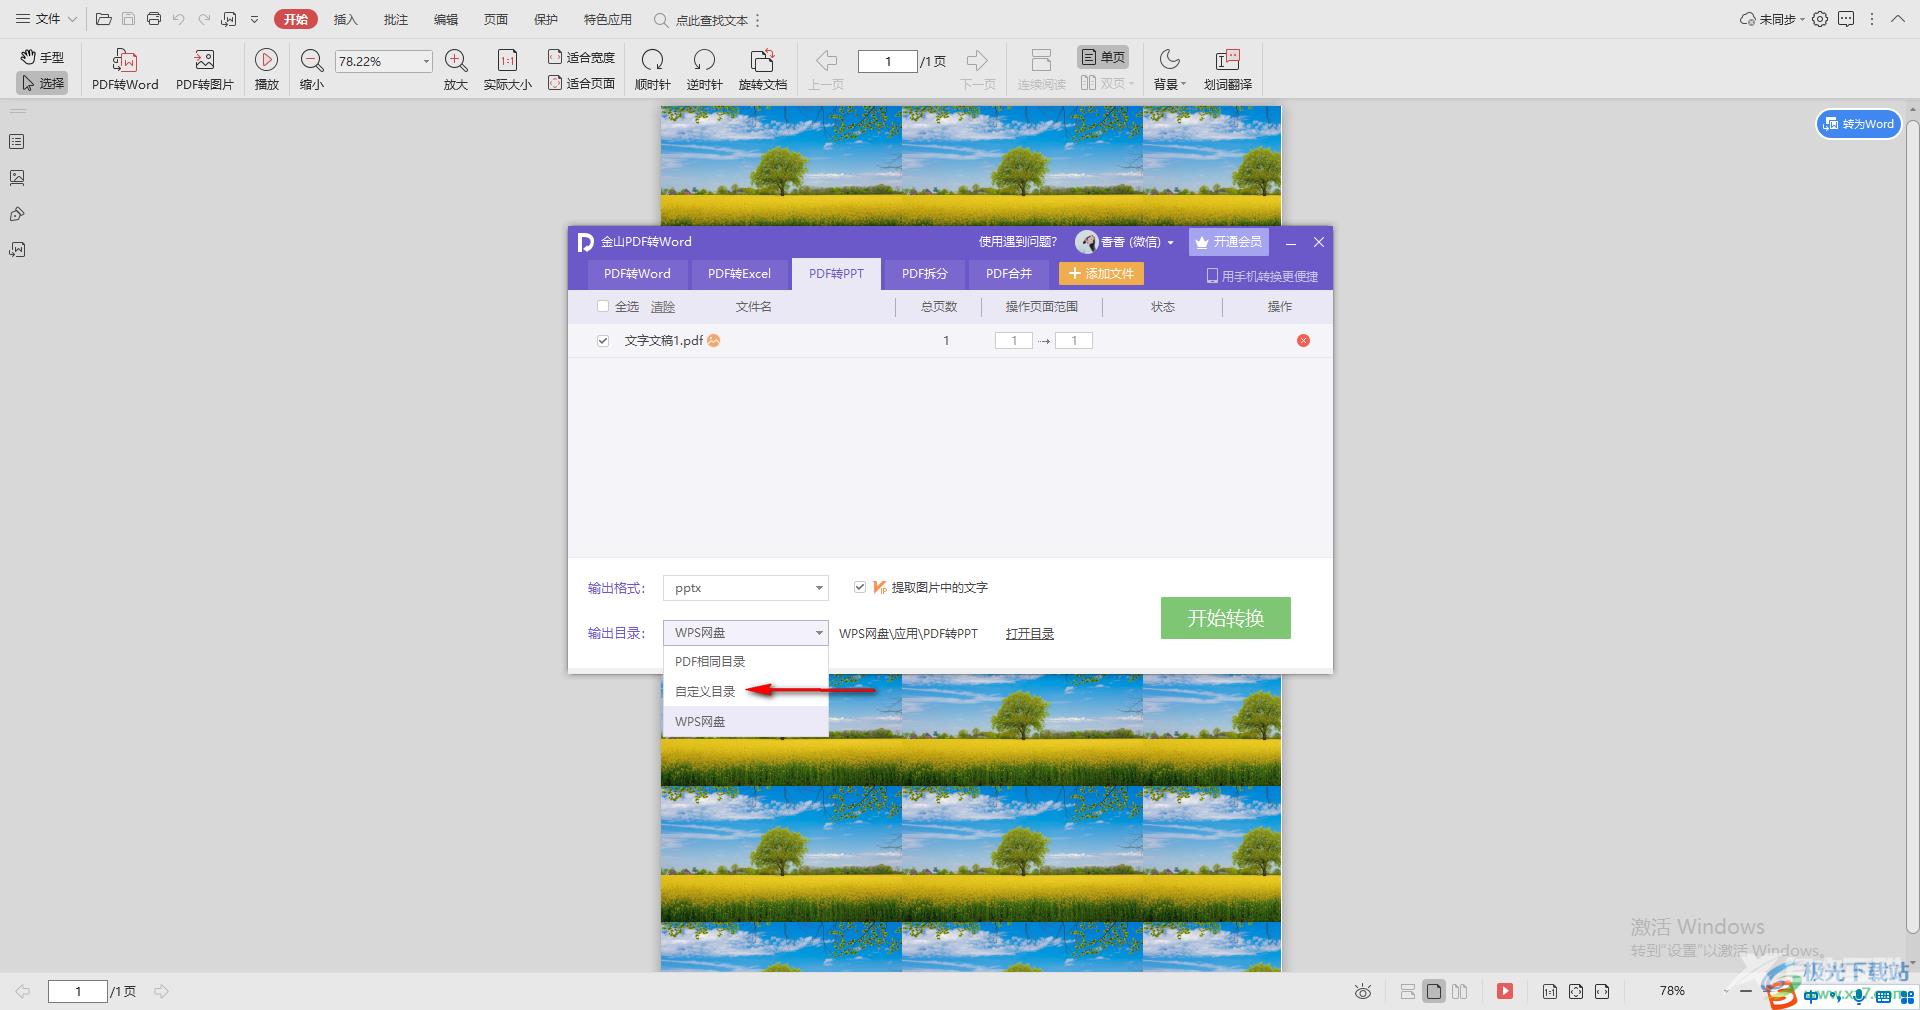Click 转为Word floating button
Screen dimensions: 1920x1010
pyautogui.click(x=1859, y=124)
